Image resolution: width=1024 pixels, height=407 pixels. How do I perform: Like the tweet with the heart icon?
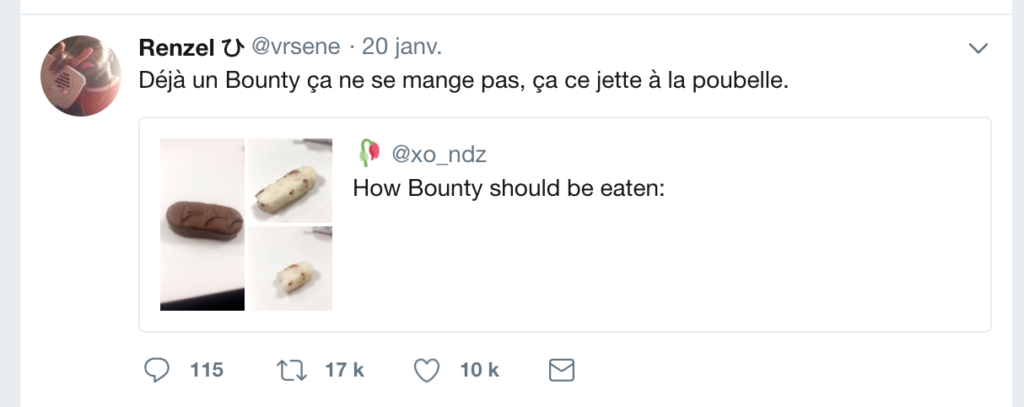point(427,371)
